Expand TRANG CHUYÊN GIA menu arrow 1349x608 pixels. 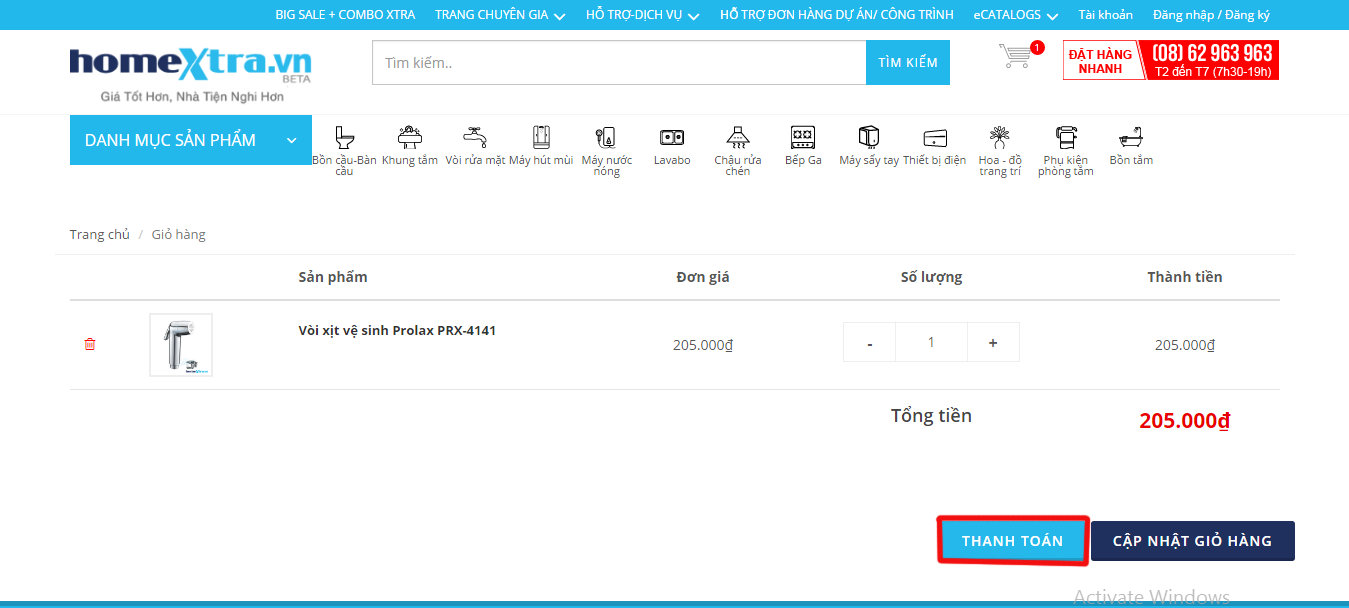point(560,16)
